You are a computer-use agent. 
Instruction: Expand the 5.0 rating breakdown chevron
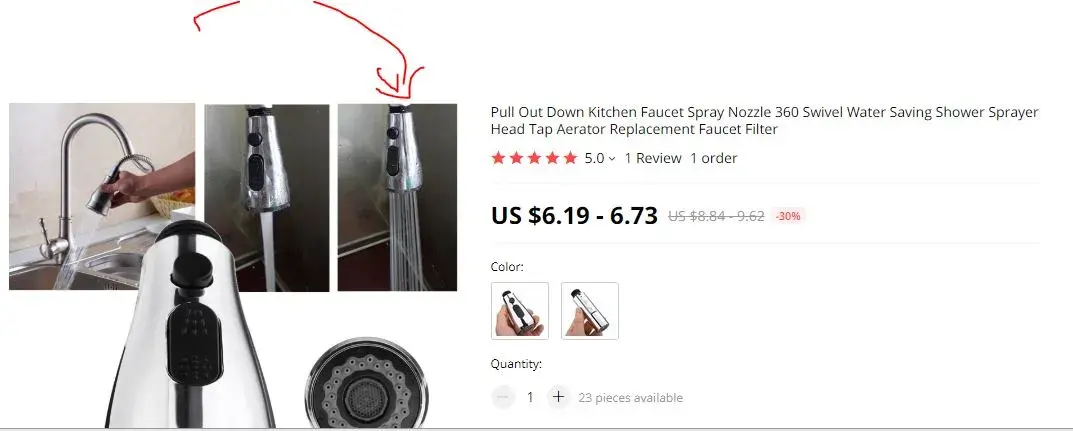click(x=612, y=159)
